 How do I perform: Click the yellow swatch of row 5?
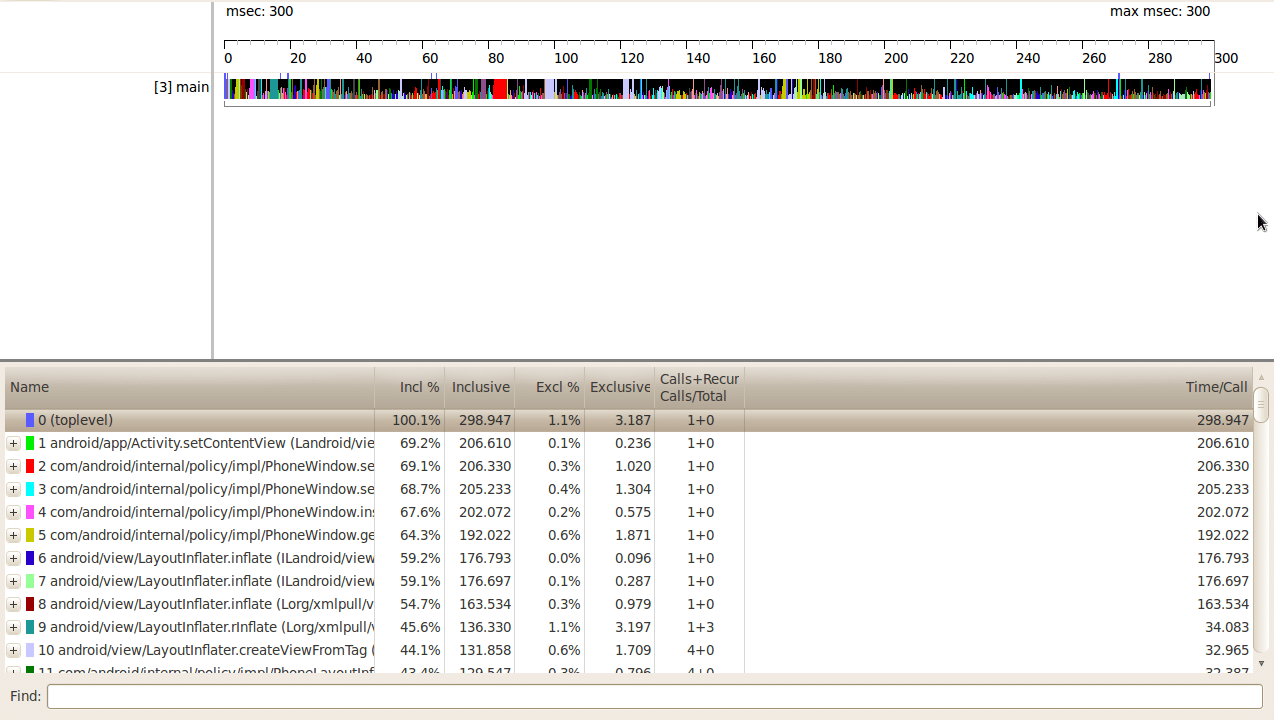(30, 535)
